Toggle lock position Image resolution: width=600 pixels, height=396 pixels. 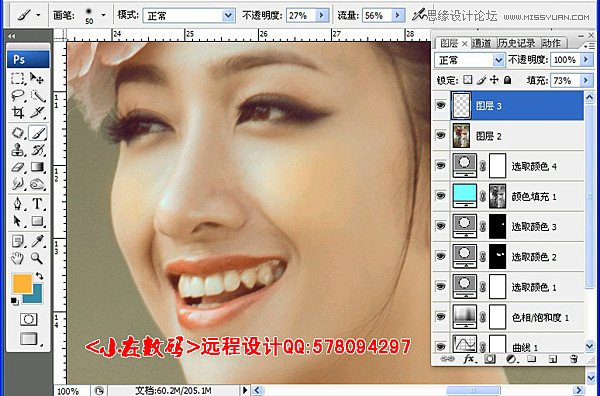(494, 80)
